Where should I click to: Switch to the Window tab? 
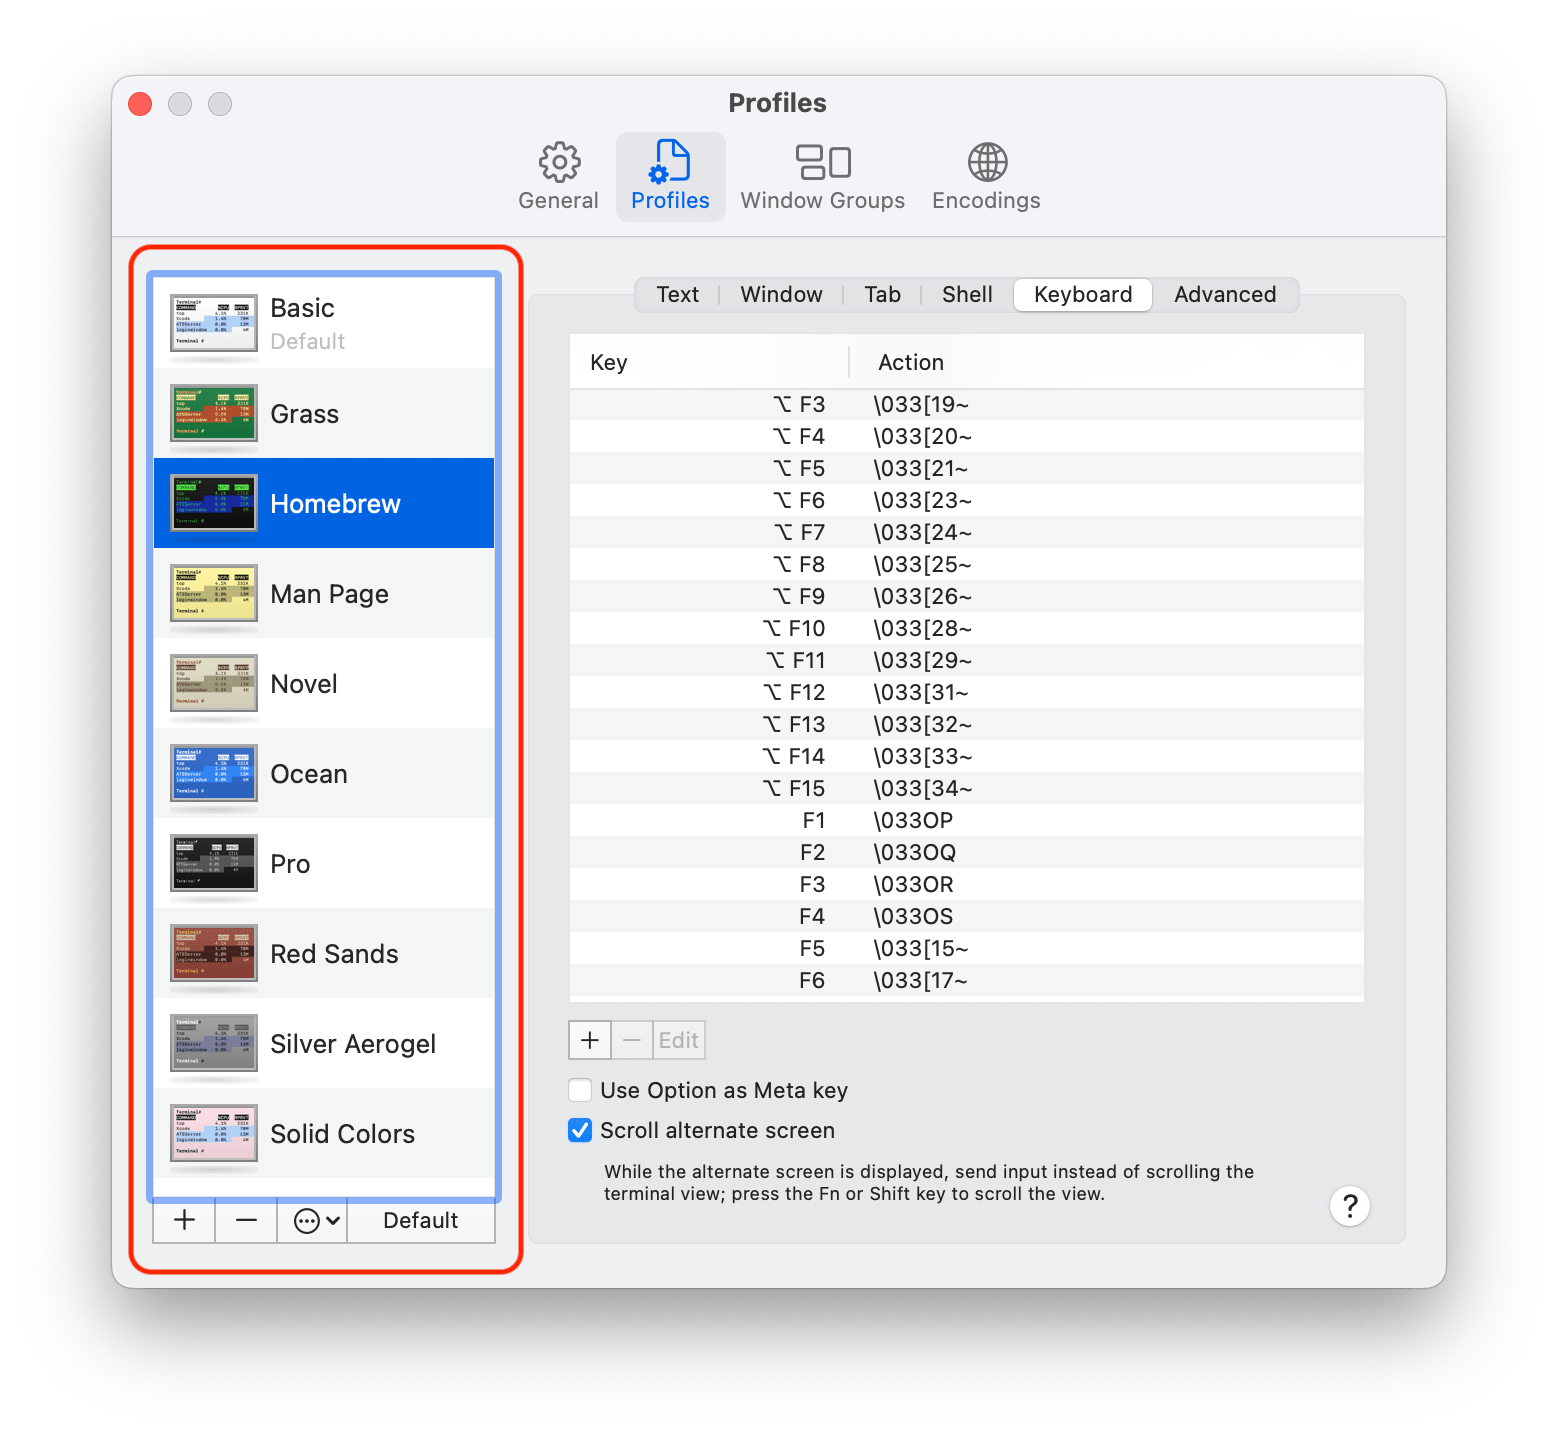point(781,295)
